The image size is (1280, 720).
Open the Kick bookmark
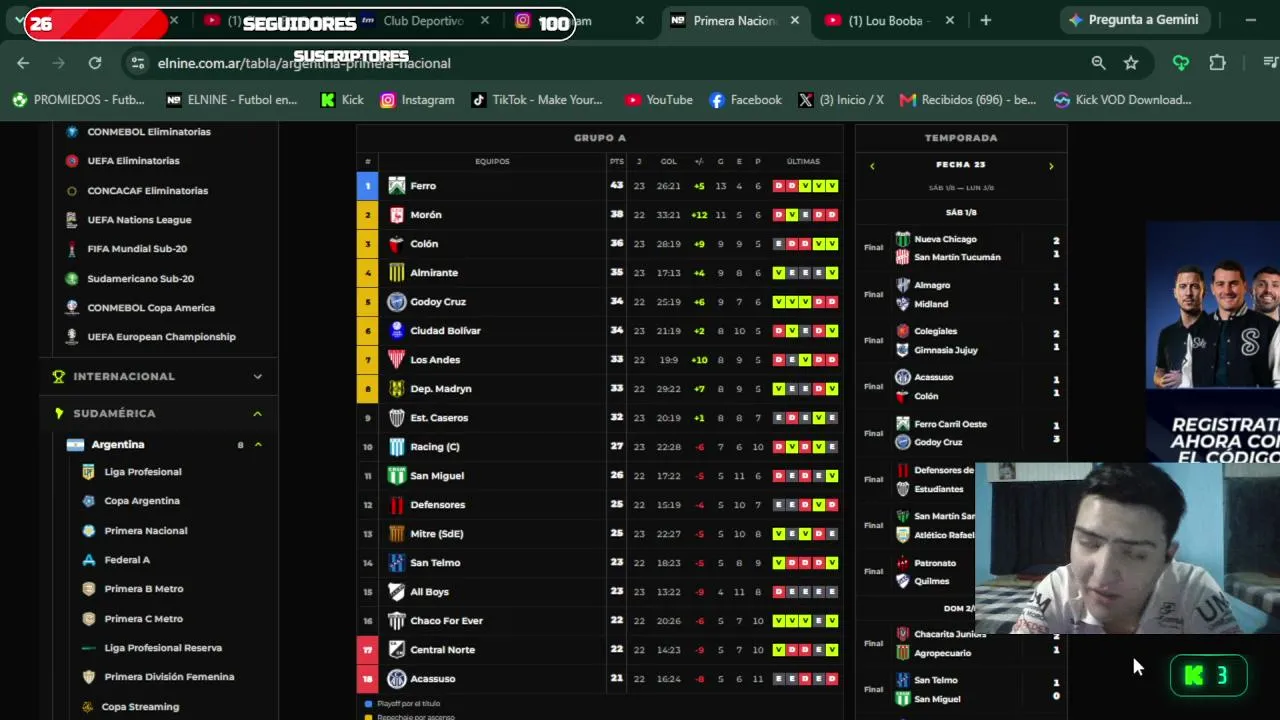[x=342, y=100]
